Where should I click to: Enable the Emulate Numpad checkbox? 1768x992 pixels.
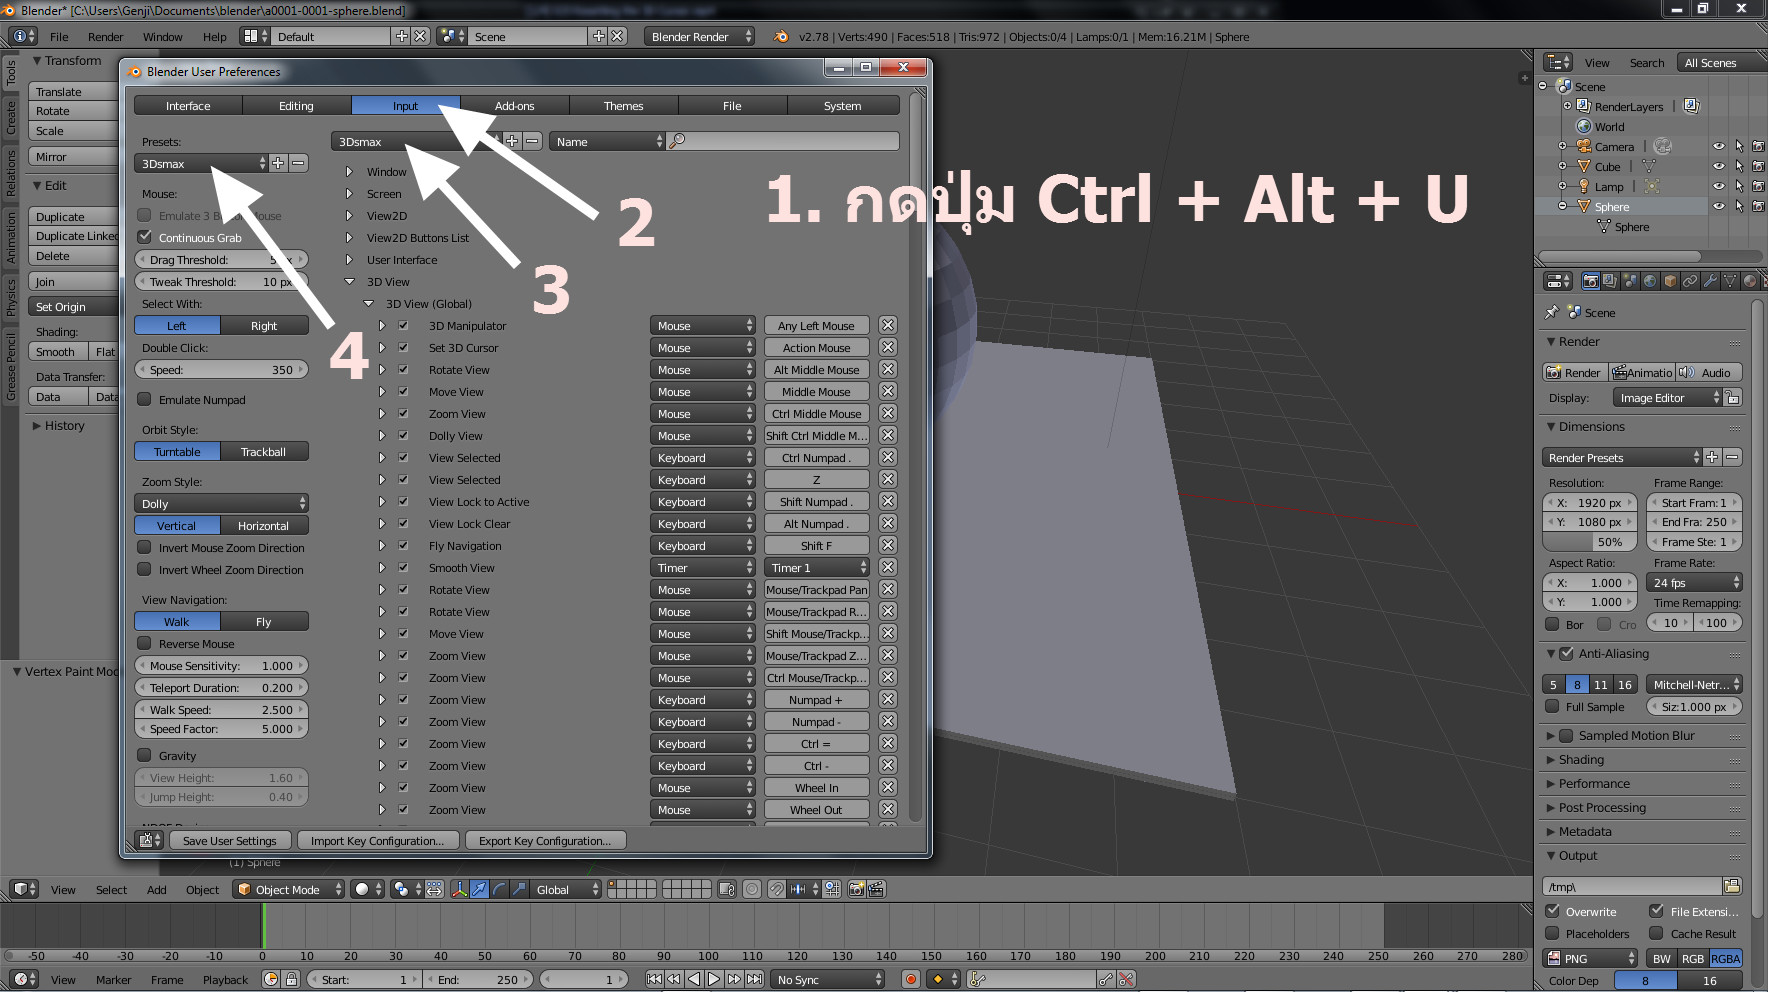point(145,399)
